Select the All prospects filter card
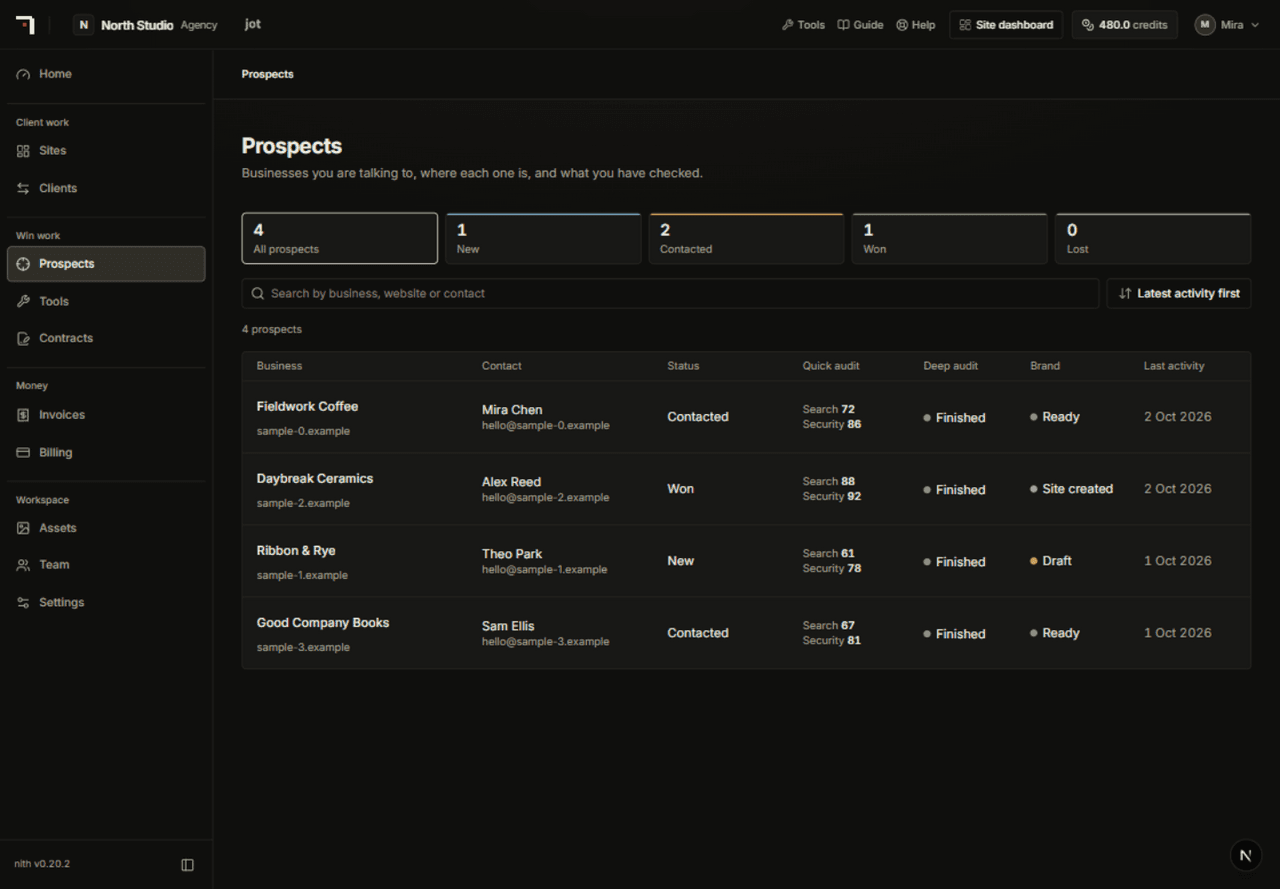1280x889 pixels. [x=340, y=238]
